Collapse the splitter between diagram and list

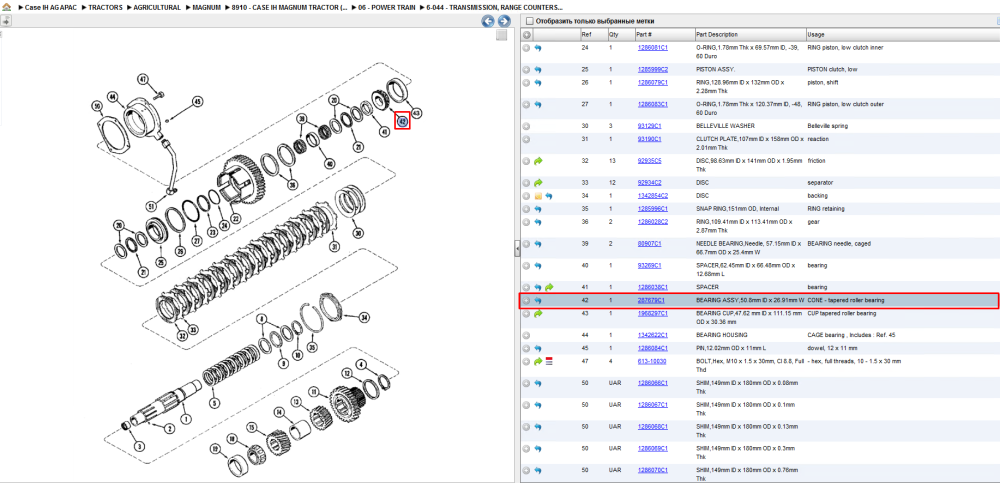coord(517,251)
